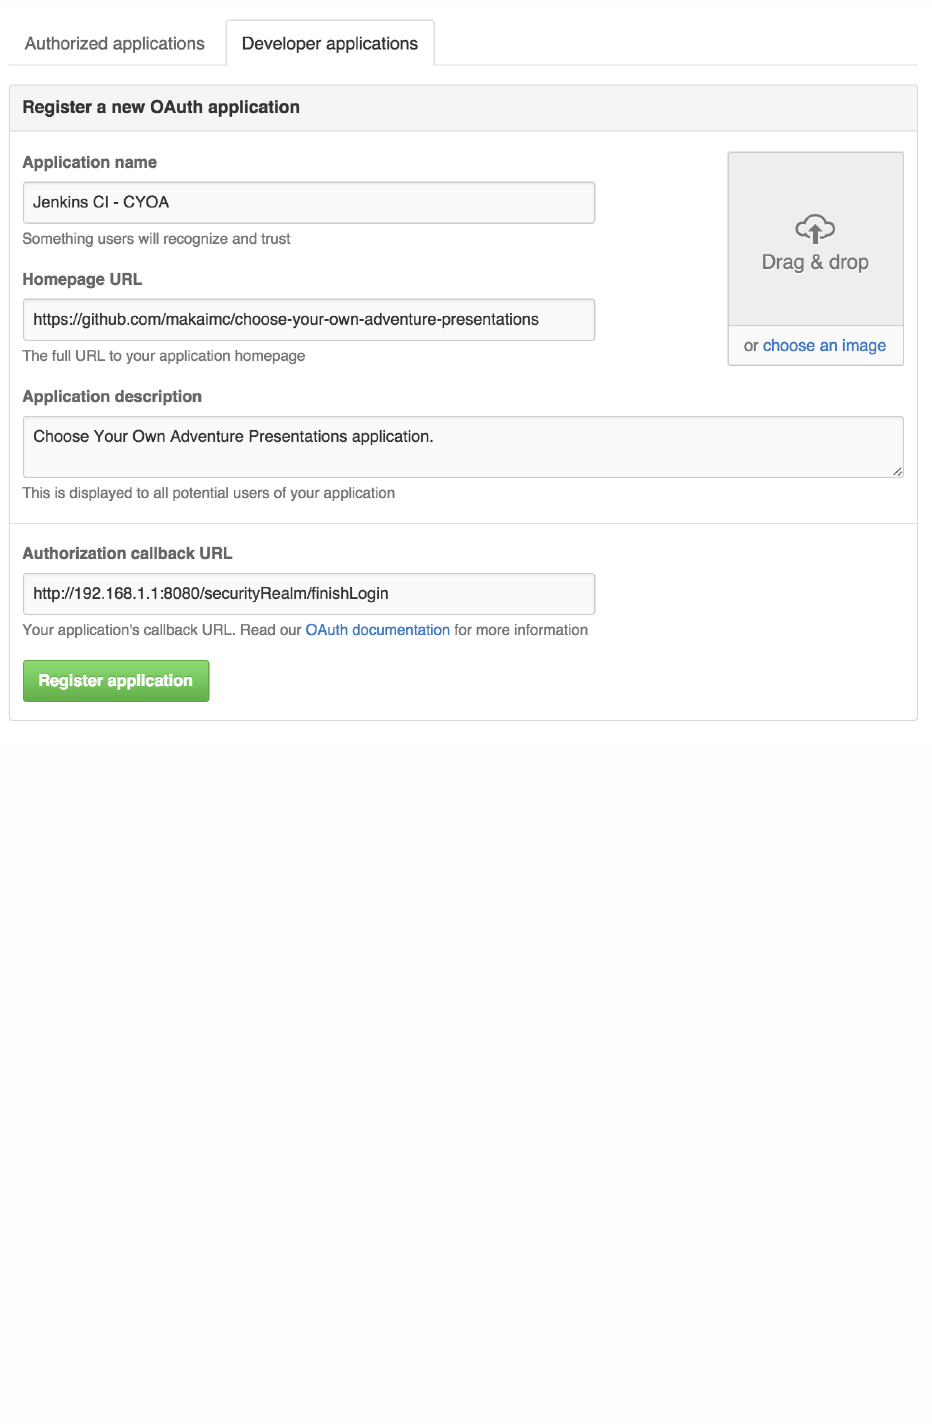Click the "Register a new OAuth application" heading
Viewport: 932px width, 1424px height.
161,107
